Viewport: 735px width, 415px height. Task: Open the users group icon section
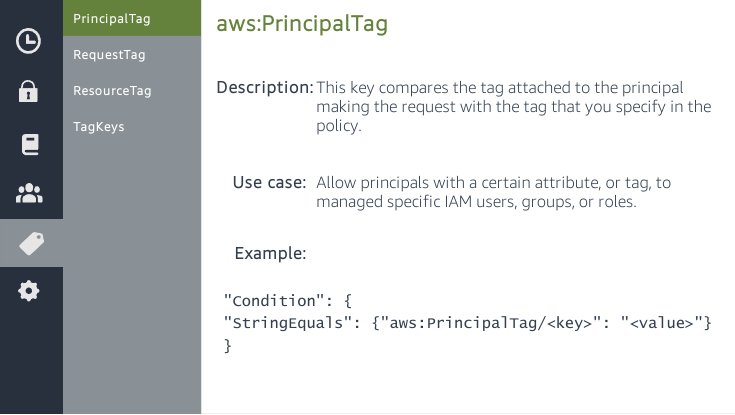point(30,194)
